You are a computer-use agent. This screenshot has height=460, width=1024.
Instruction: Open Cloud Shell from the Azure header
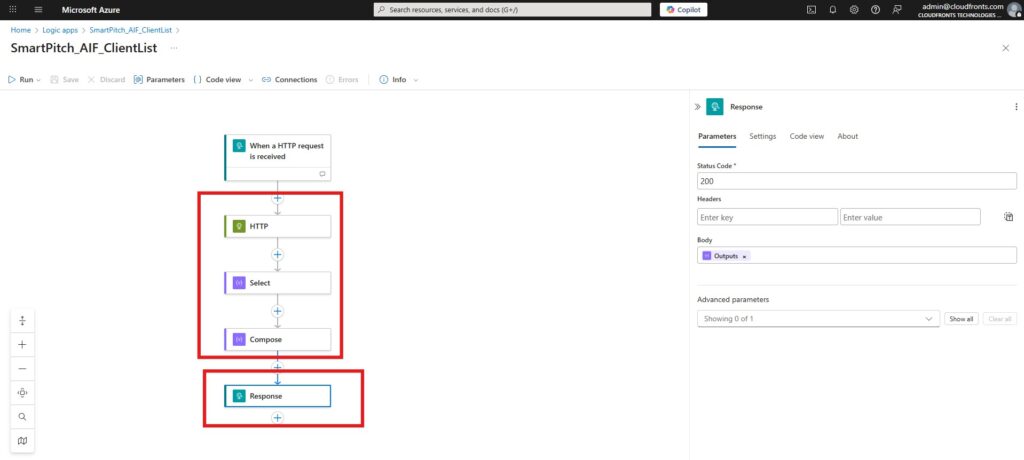(x=811, y=9)
